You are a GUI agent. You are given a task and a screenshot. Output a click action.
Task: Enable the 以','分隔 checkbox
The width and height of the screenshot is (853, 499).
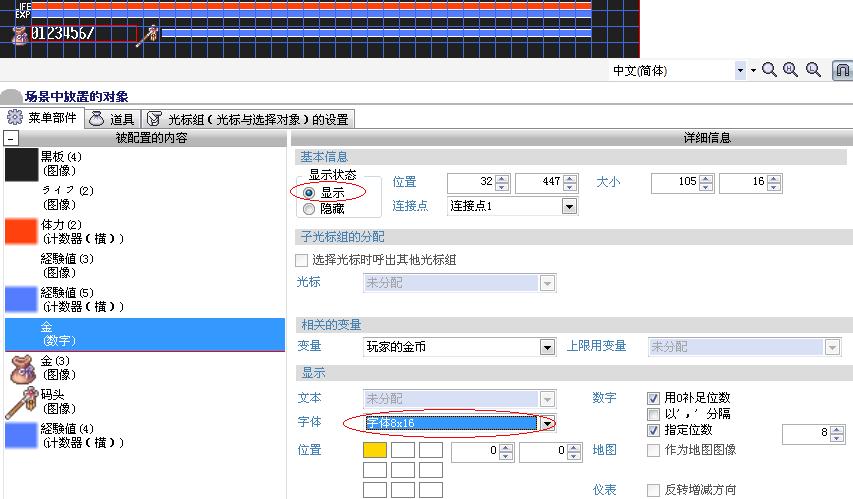coord(653,414)
